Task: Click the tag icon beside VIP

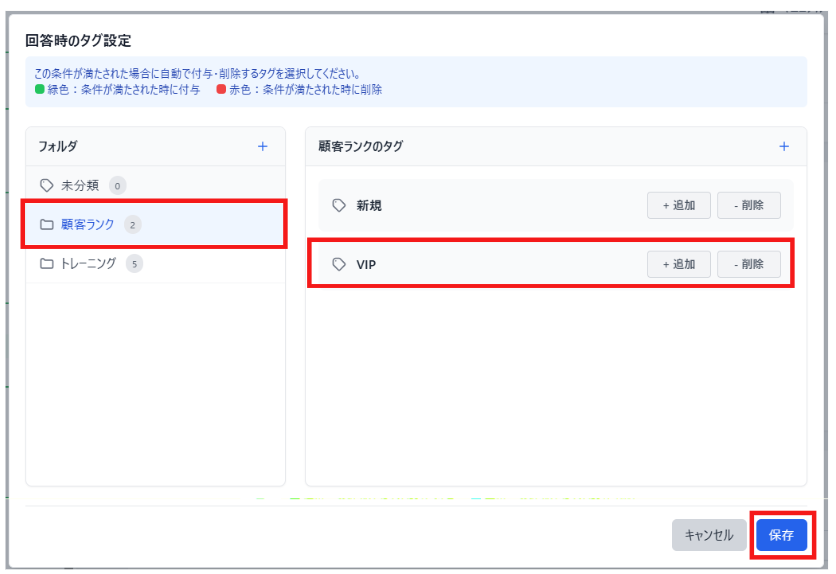Action: point(339,265)
